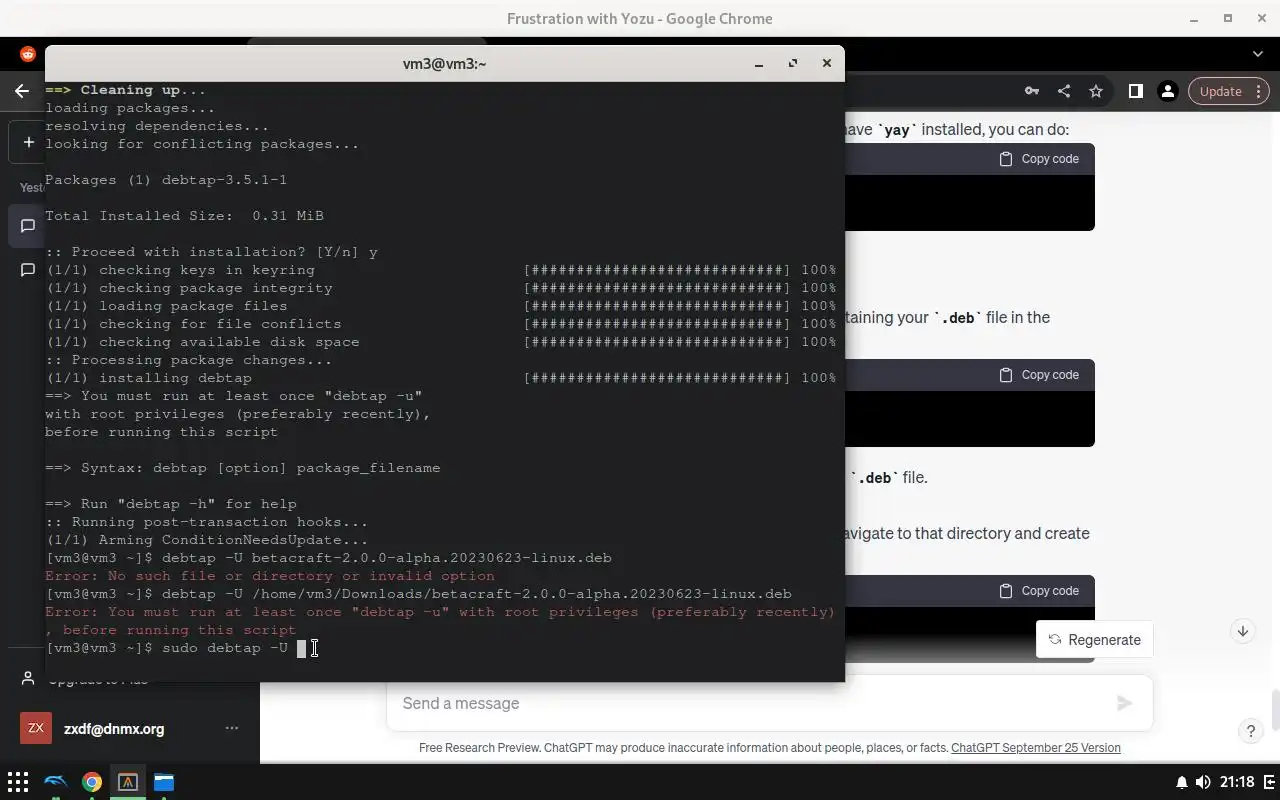Click the Regenerate button
Image resolution: width=1280 pixels, height=800 pixels.
click(x=1094, y=640)
